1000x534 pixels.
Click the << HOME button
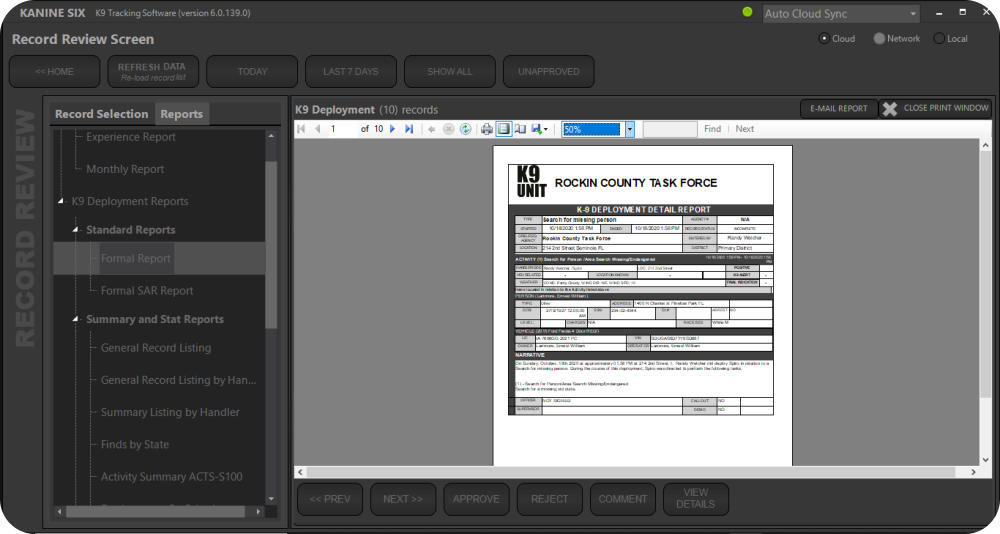point(54,71)
